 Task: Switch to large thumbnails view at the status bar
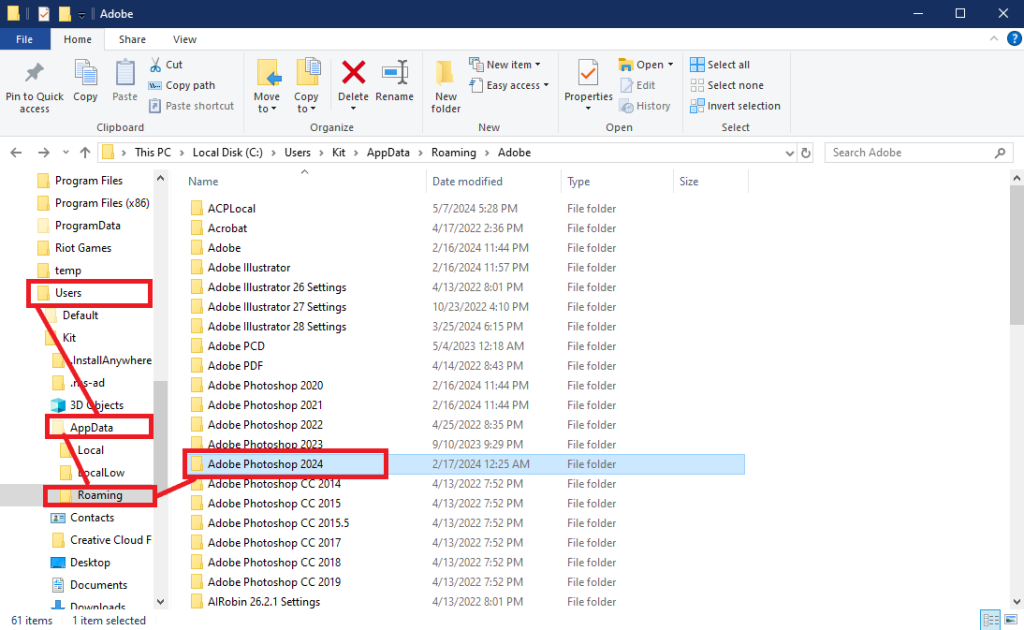(x=1011, y=620)
